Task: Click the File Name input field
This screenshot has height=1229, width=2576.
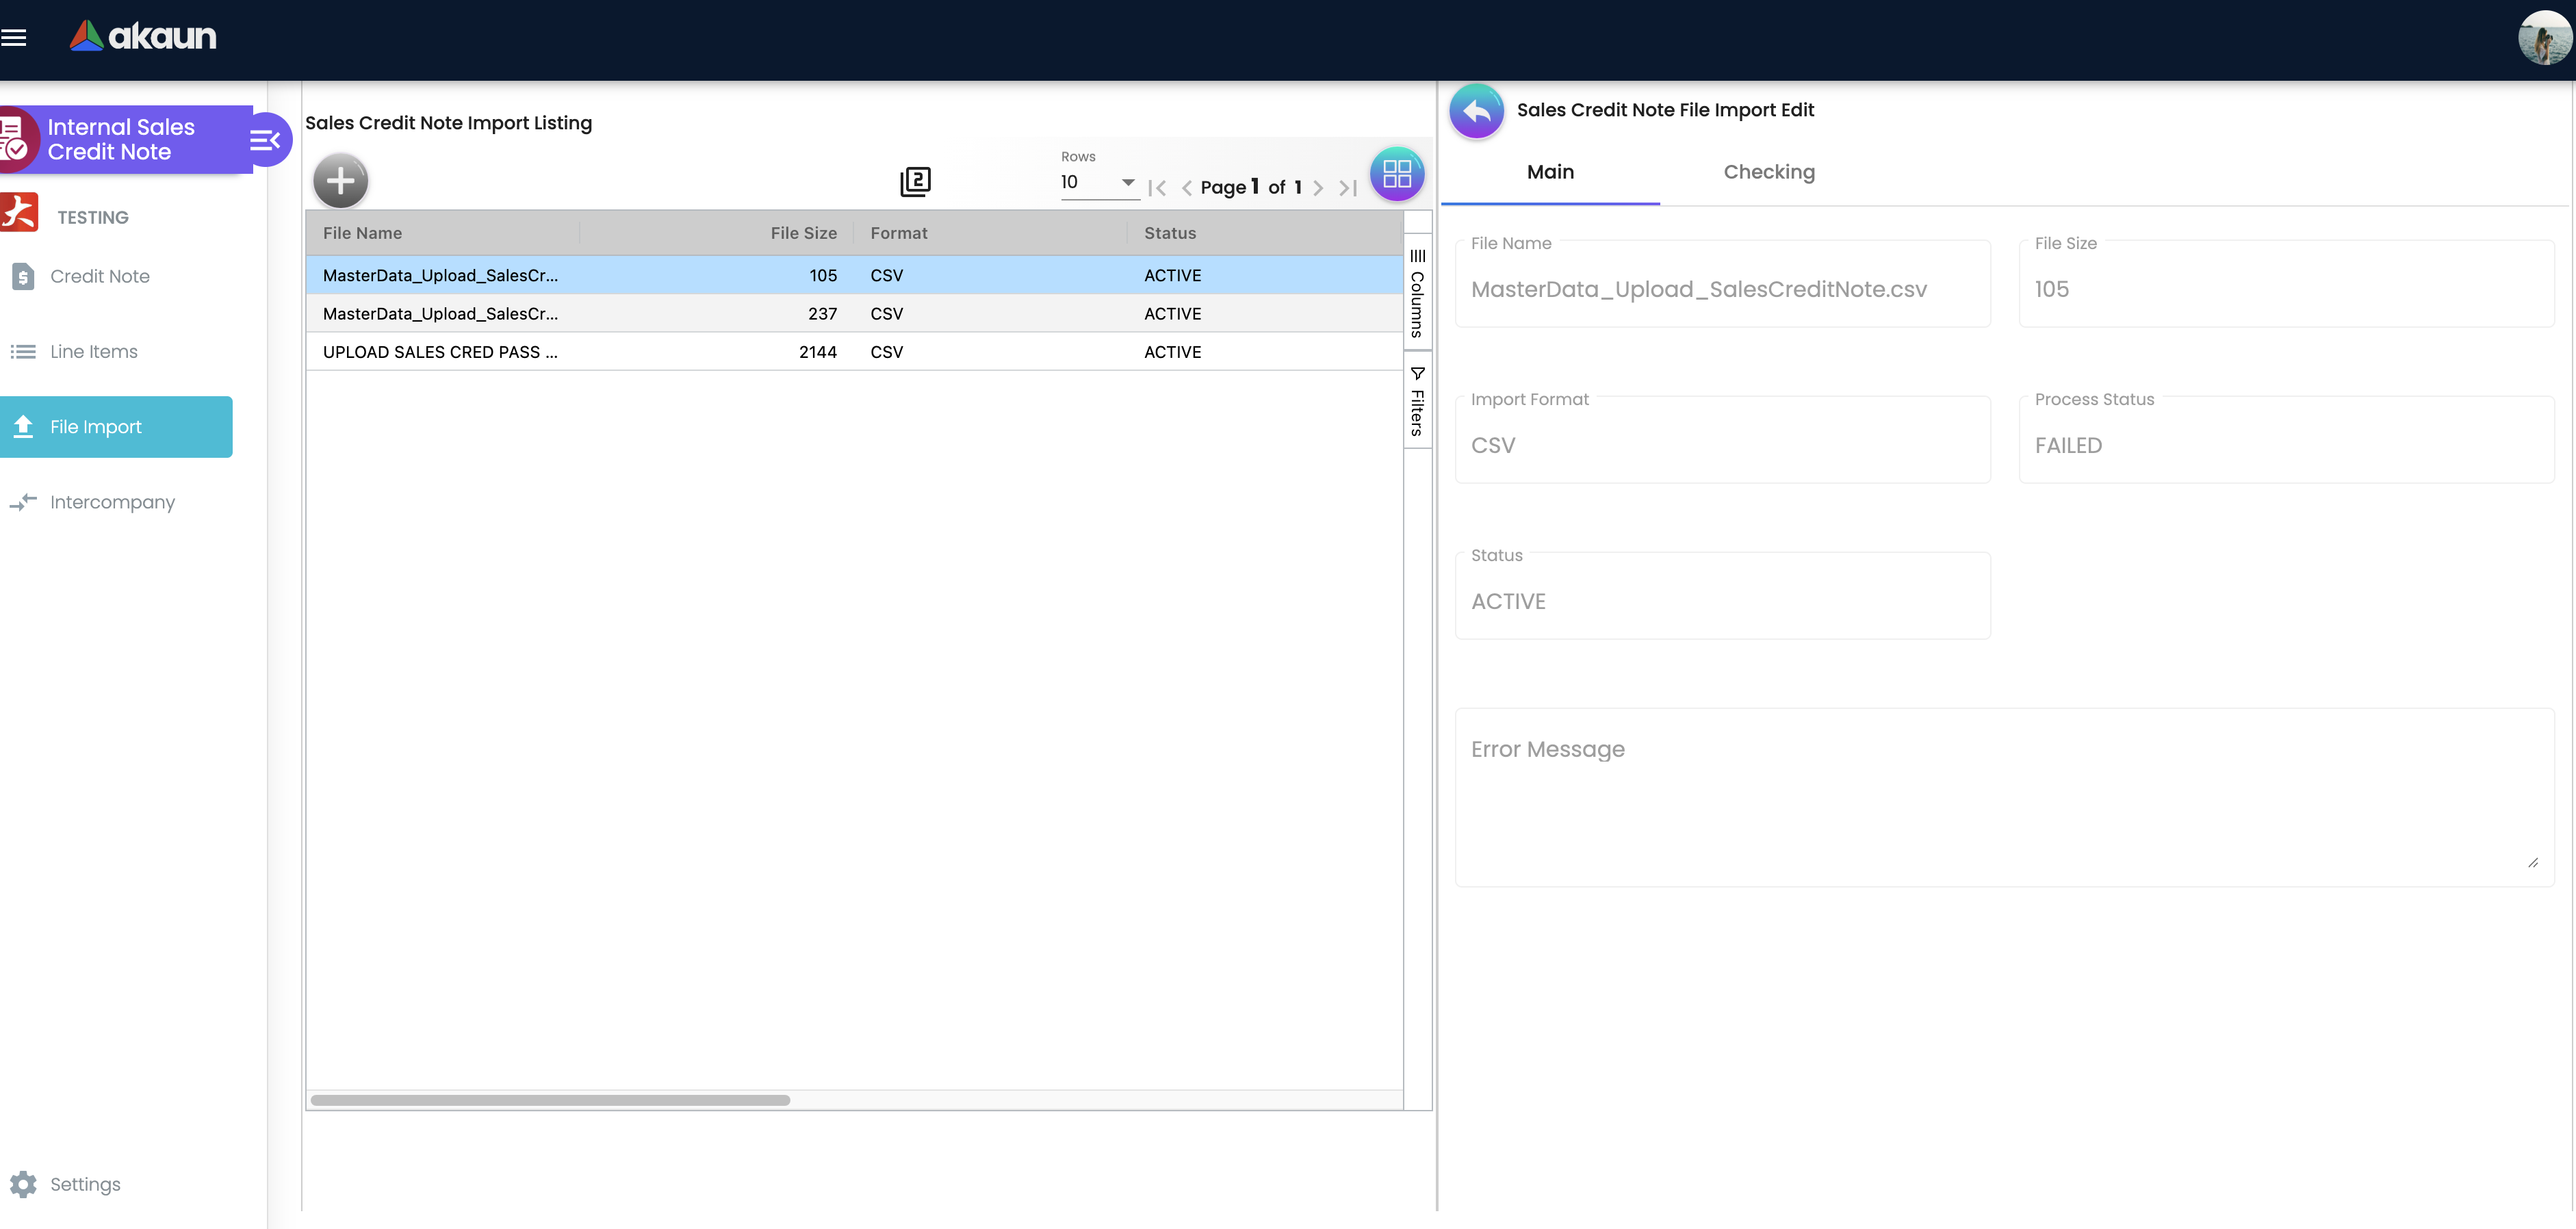Action: click(x=1722, y=284)
